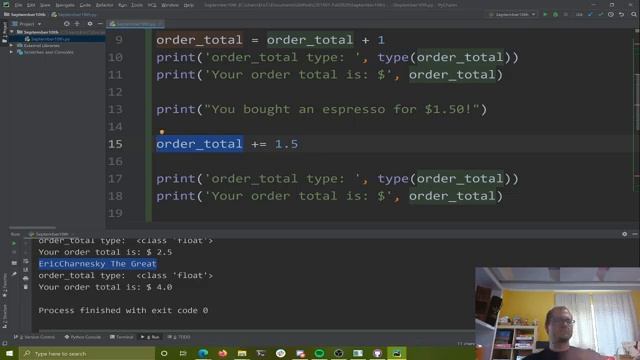Open Firefox from the taskbar
The image size is (640, 360).
222,353
